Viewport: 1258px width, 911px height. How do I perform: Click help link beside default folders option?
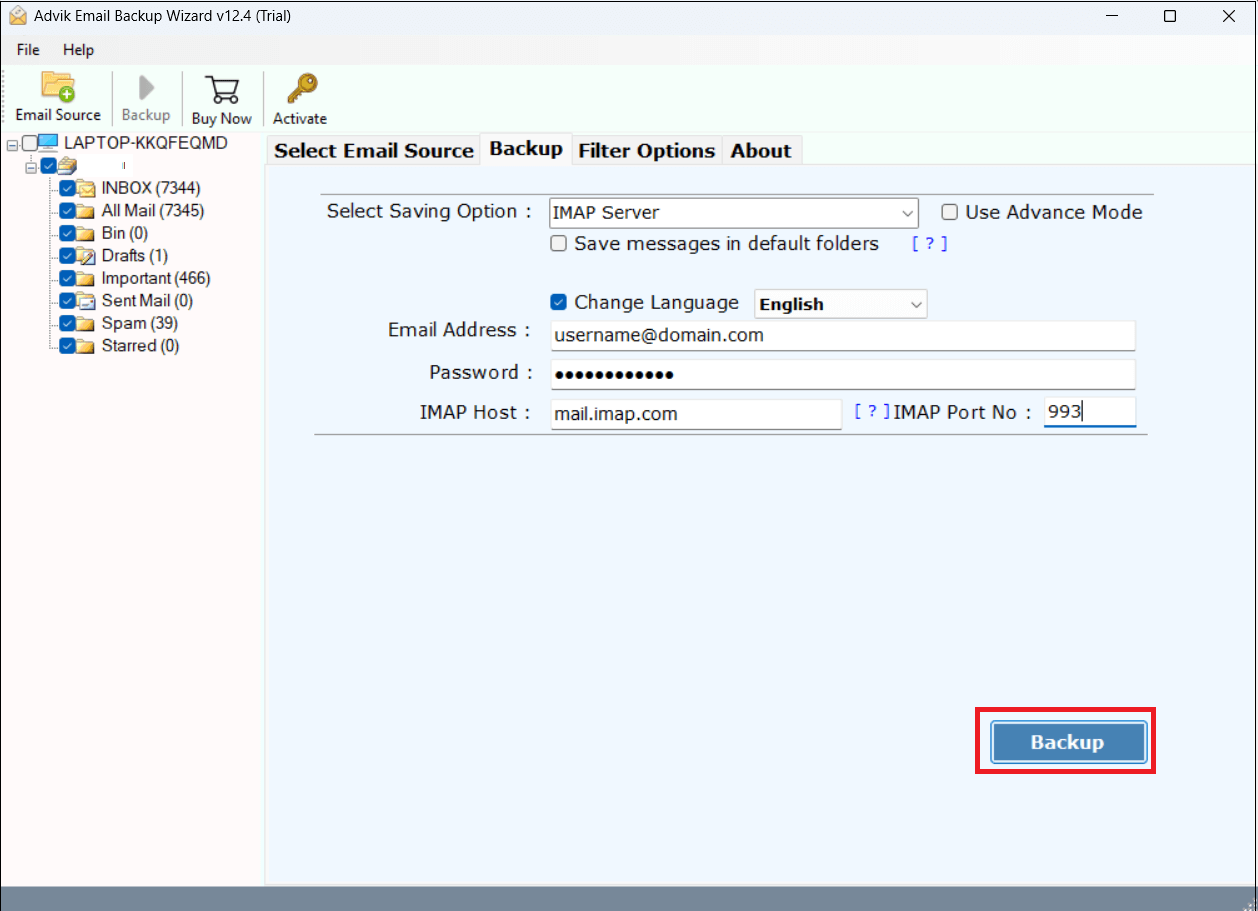929,243
